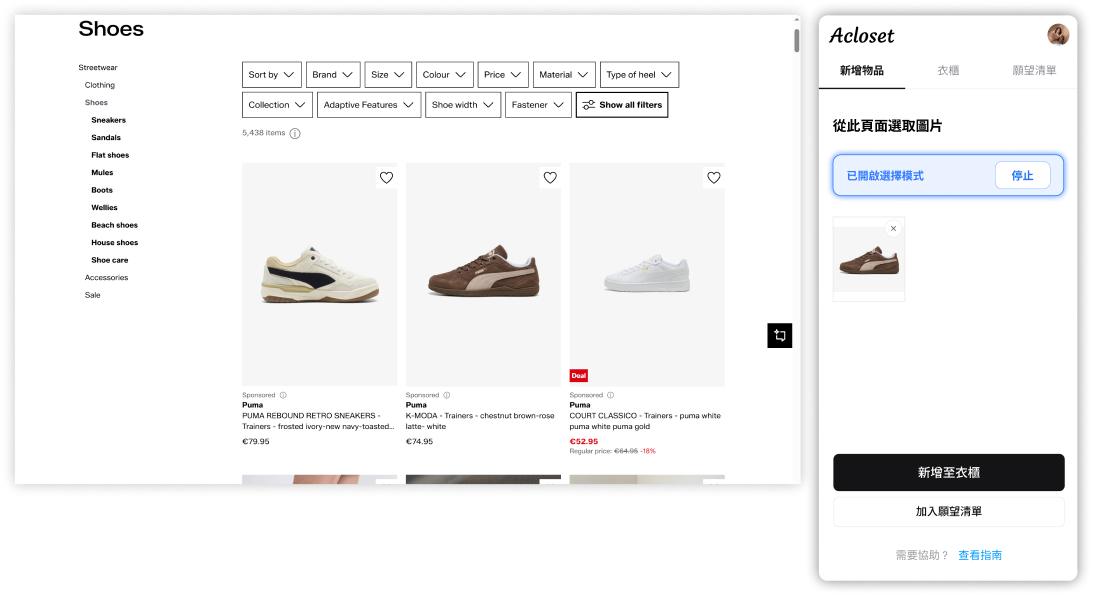Open the Size filter dropdown
This screenshot has width=1093, height=596.
pos(388,75)
